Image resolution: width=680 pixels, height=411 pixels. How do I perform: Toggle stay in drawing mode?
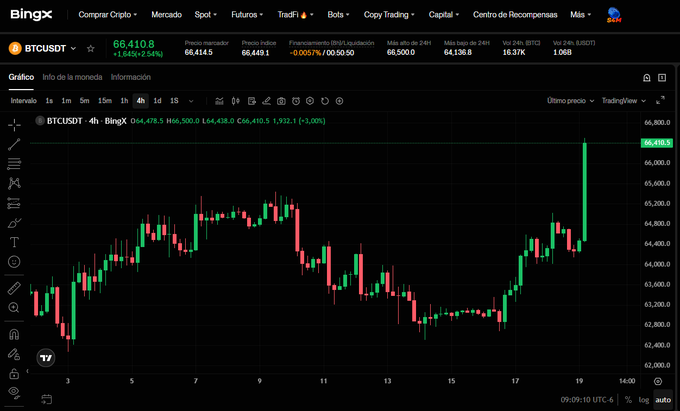coord(14,354)
